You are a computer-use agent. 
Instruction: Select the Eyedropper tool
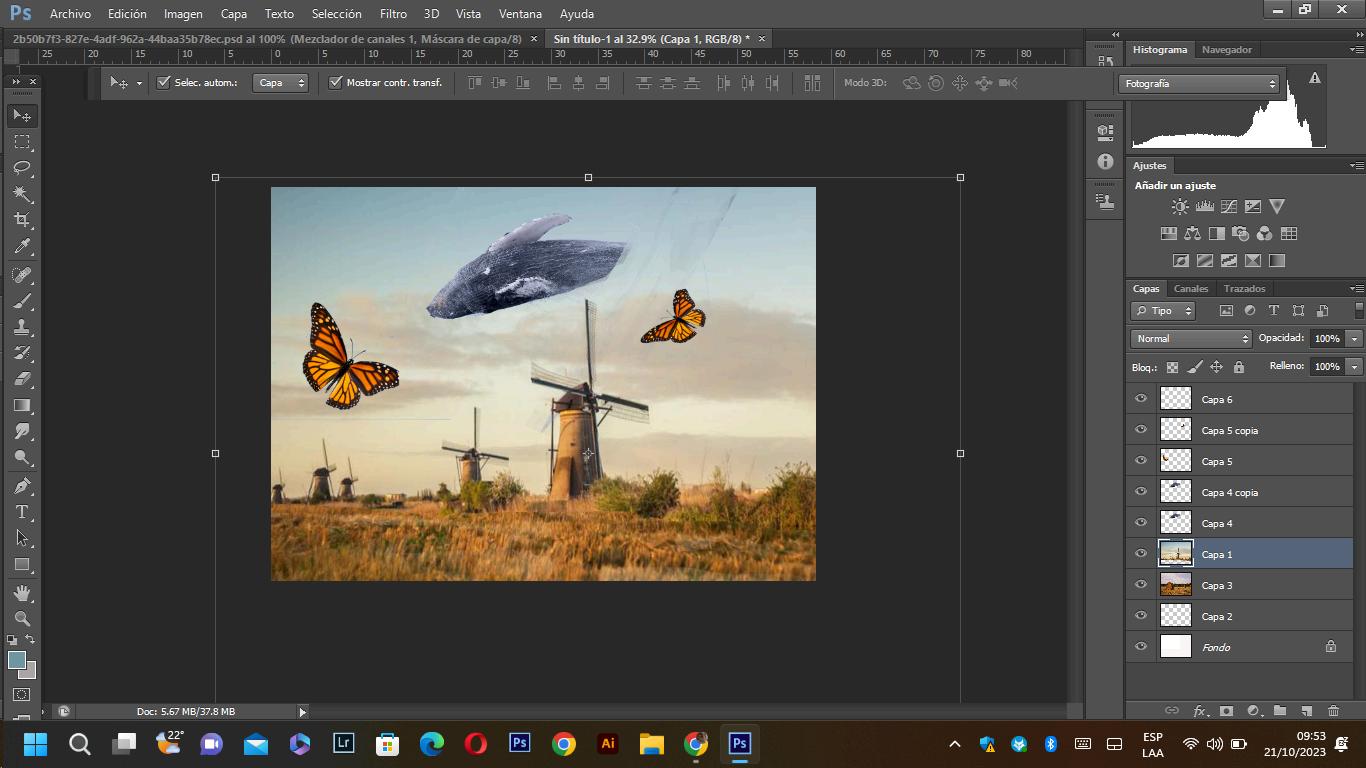point(22,247)
